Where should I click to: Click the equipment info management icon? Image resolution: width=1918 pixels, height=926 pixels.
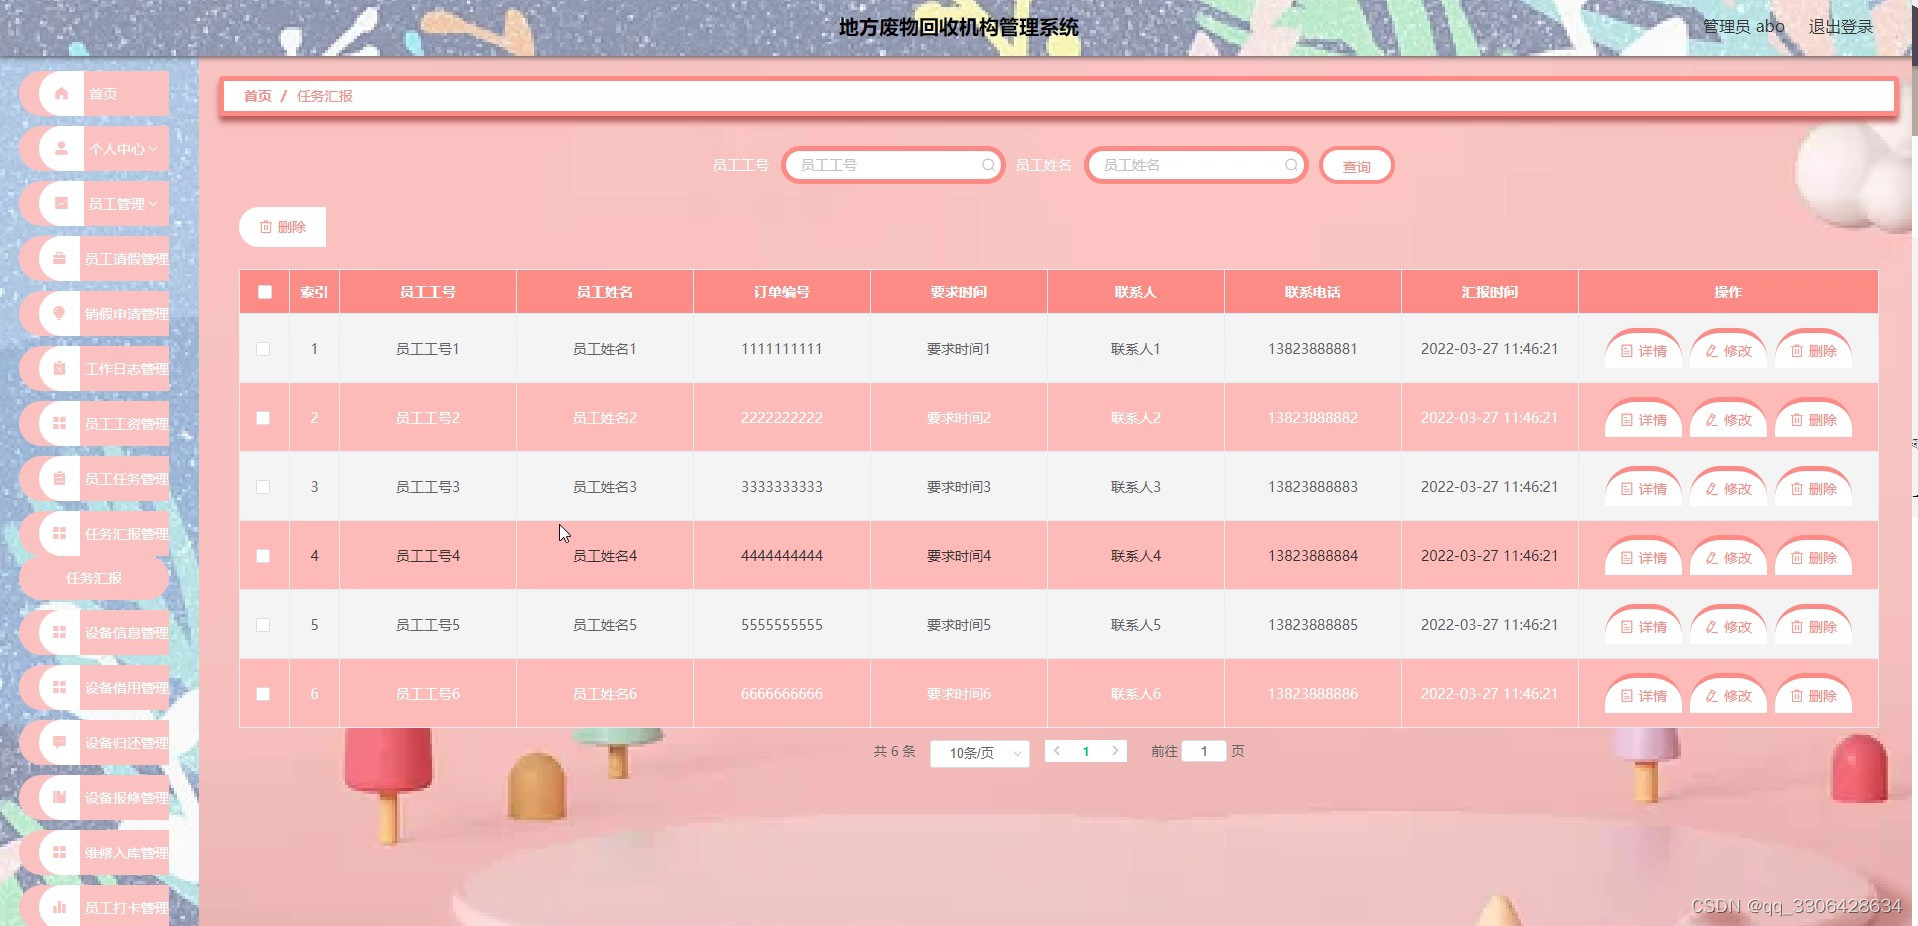[x=60, y=633]
